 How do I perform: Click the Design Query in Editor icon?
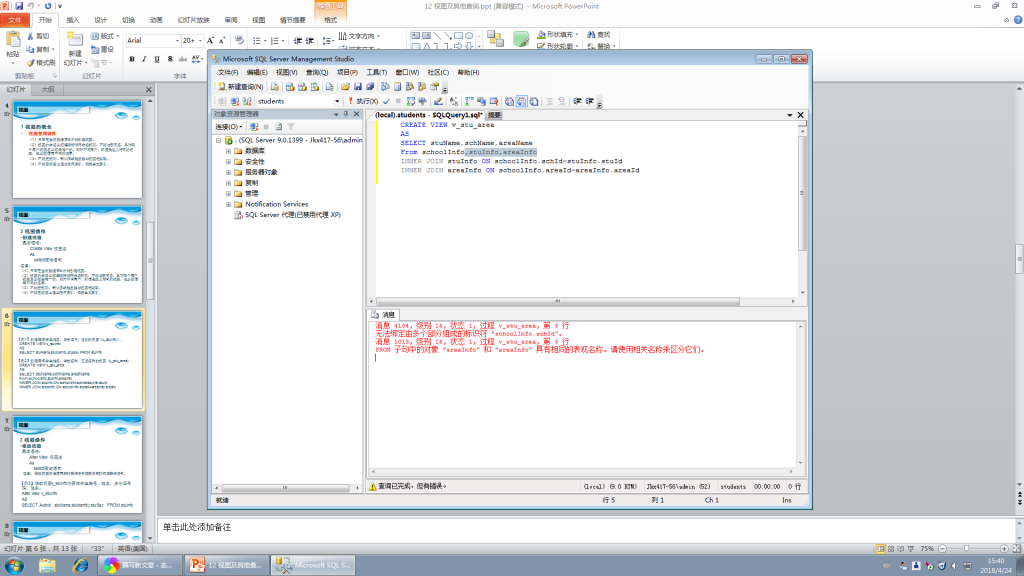pos(438,101)
